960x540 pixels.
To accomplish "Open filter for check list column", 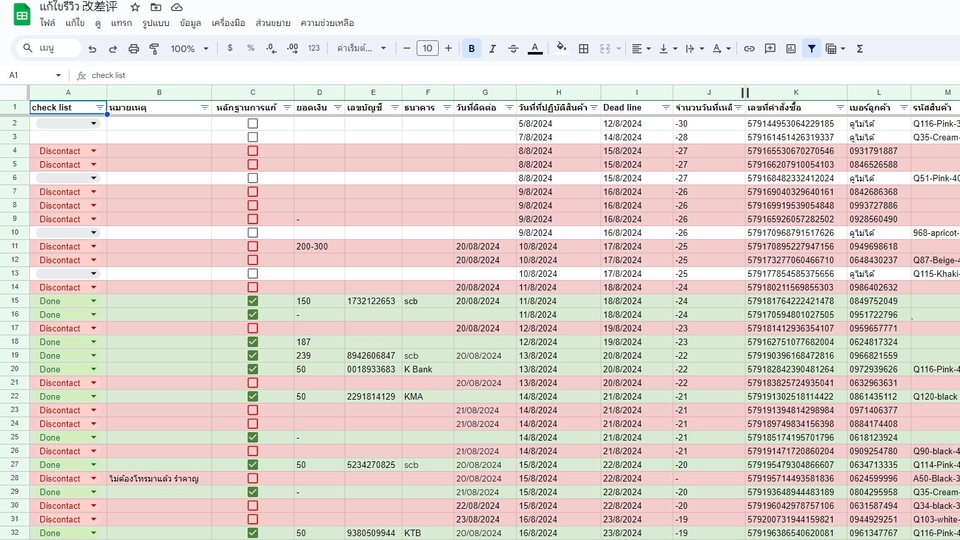I will [x=100, y=108].
